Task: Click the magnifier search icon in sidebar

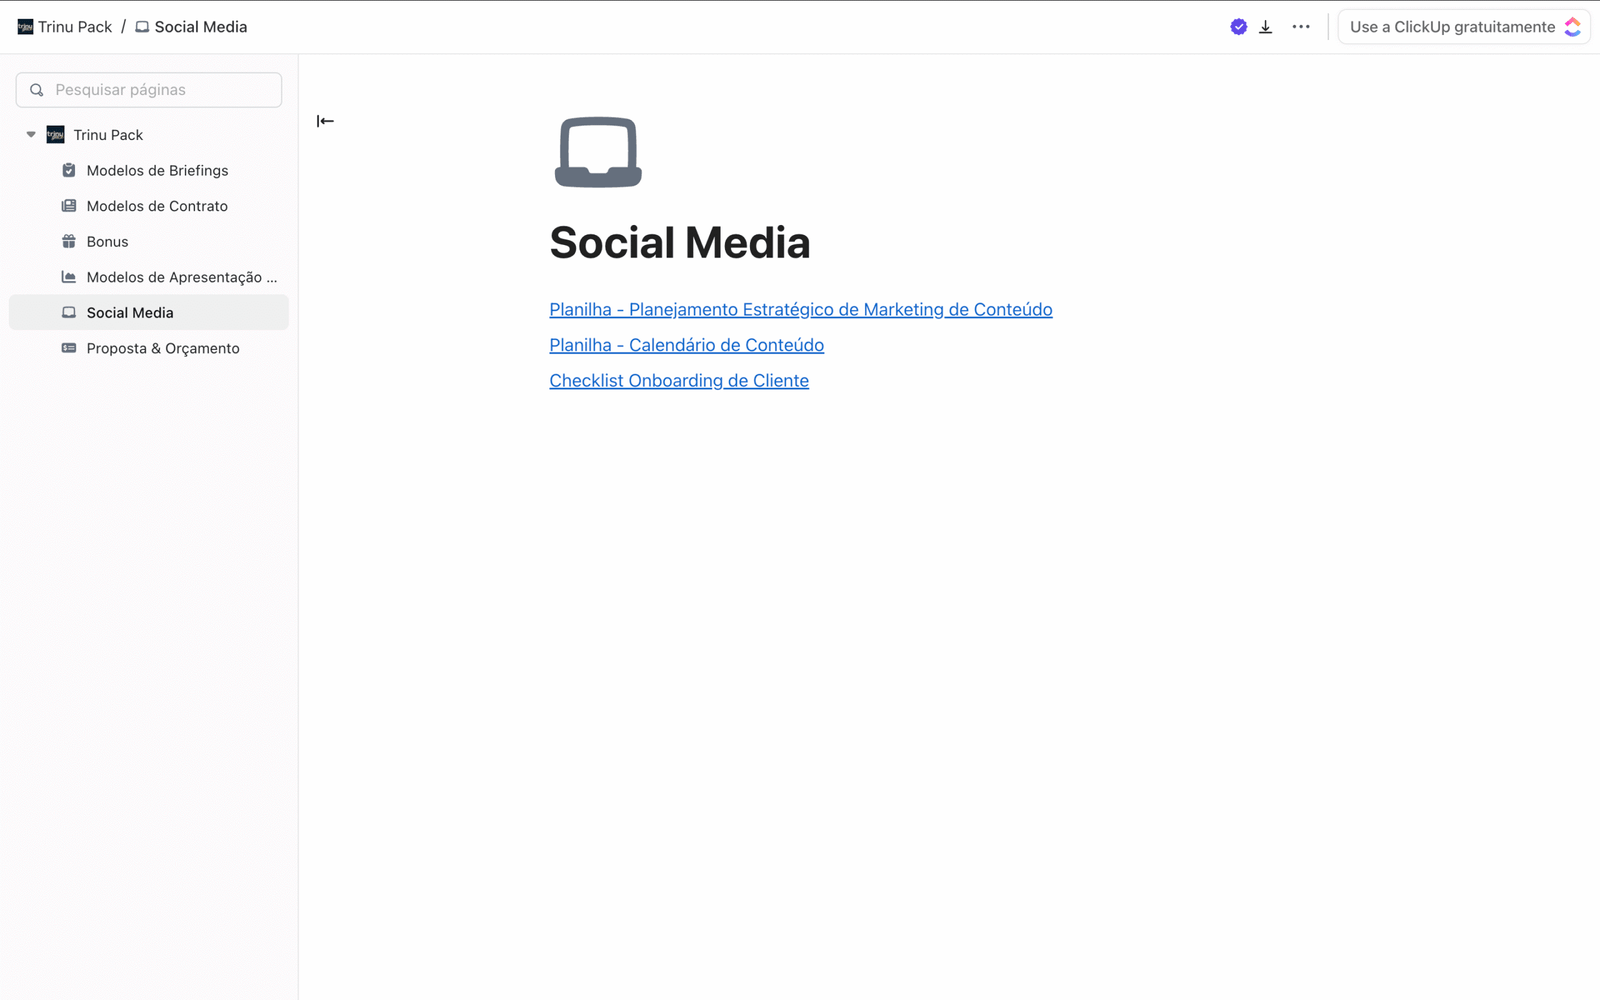Action: 37,90
